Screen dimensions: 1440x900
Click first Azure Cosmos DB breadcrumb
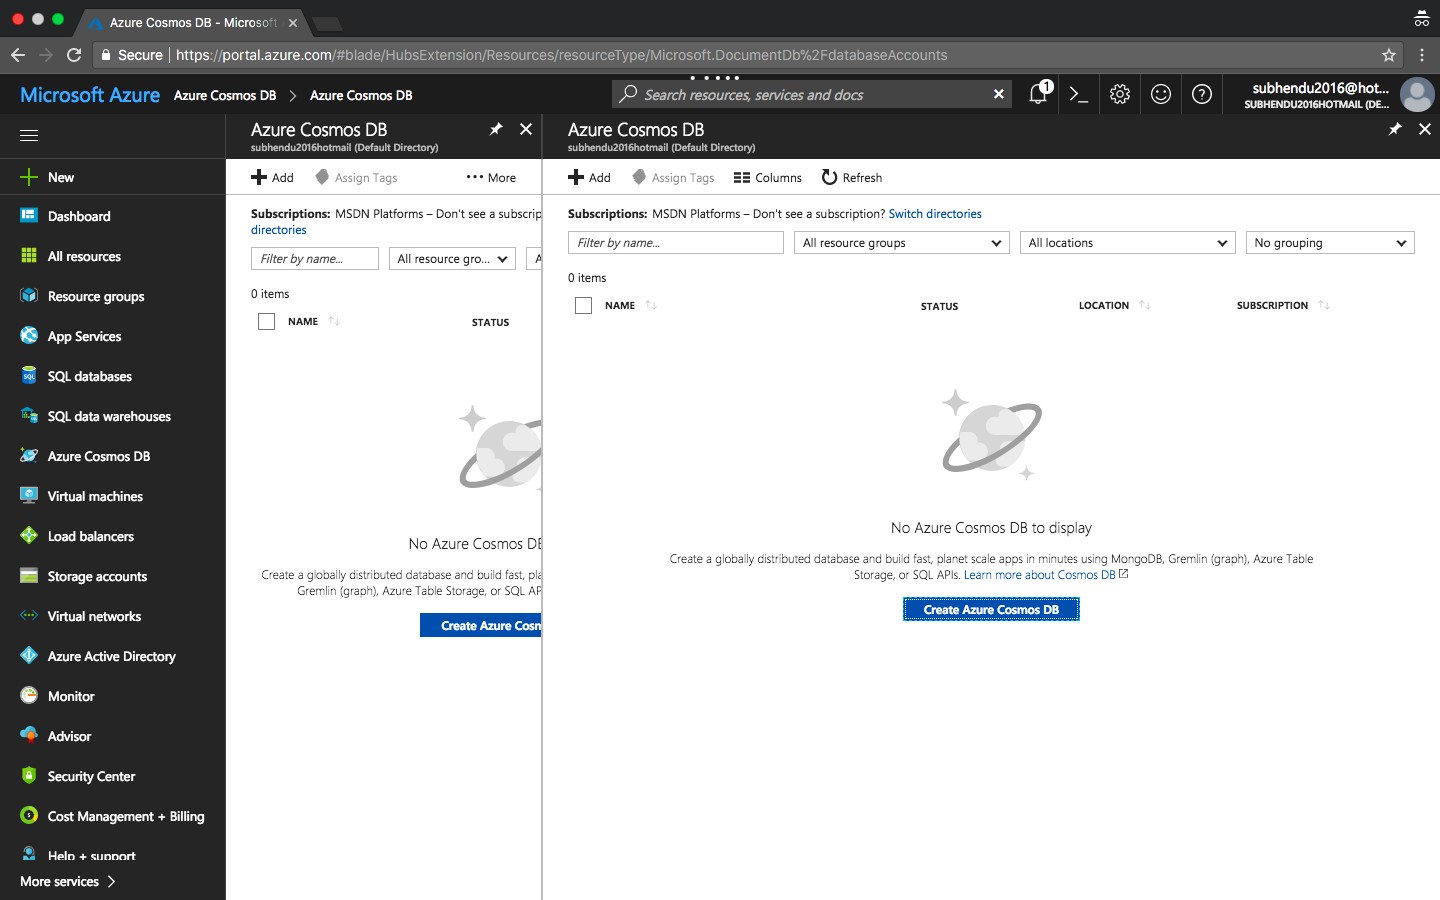click(225, 96)
